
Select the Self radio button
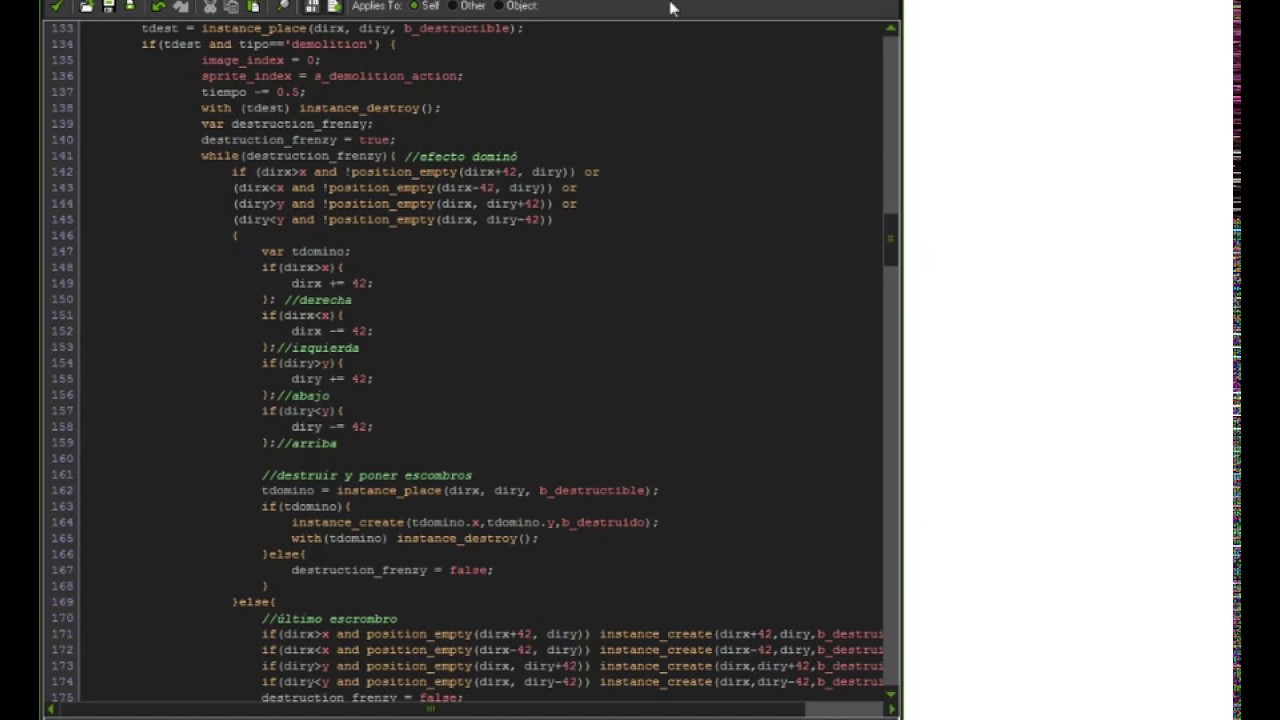pyautogui.click(x=414, y=6)
